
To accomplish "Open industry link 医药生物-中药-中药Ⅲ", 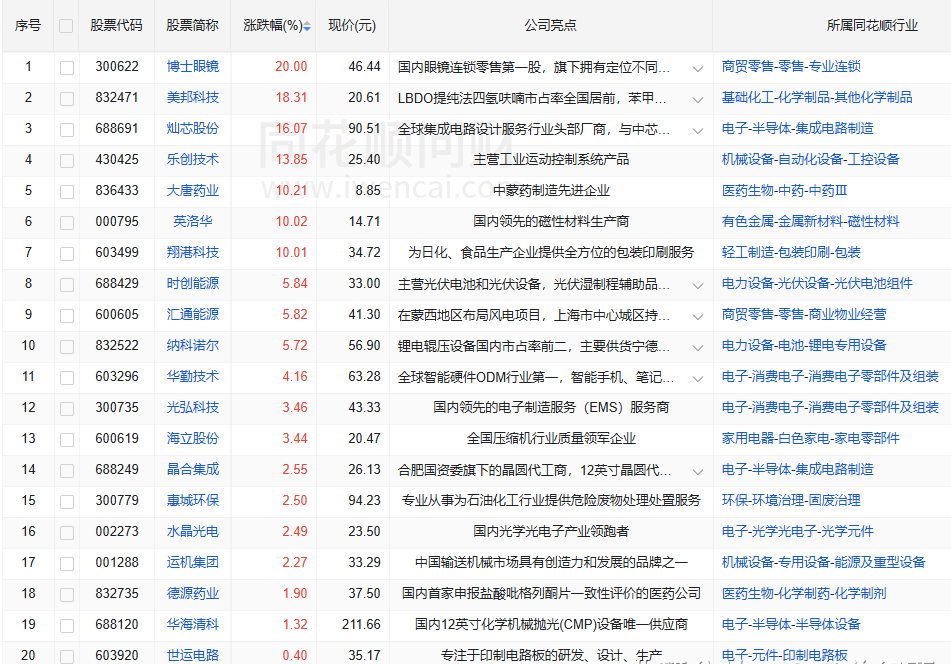I will click(x=784, y=190).
